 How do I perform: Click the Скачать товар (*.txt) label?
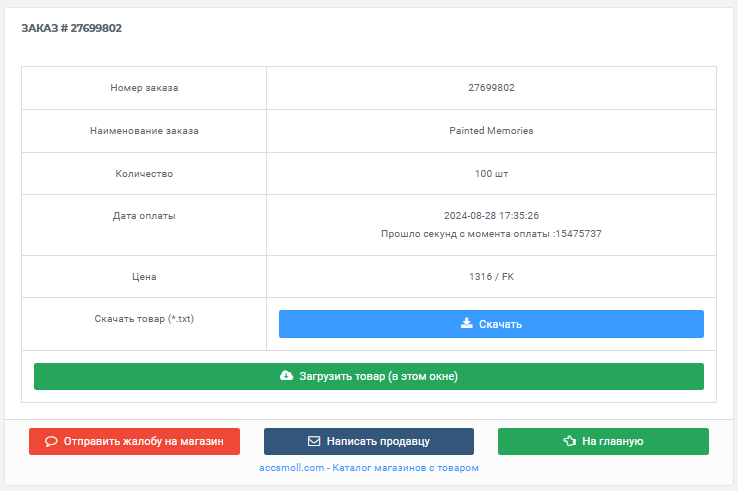click(144, 319)
